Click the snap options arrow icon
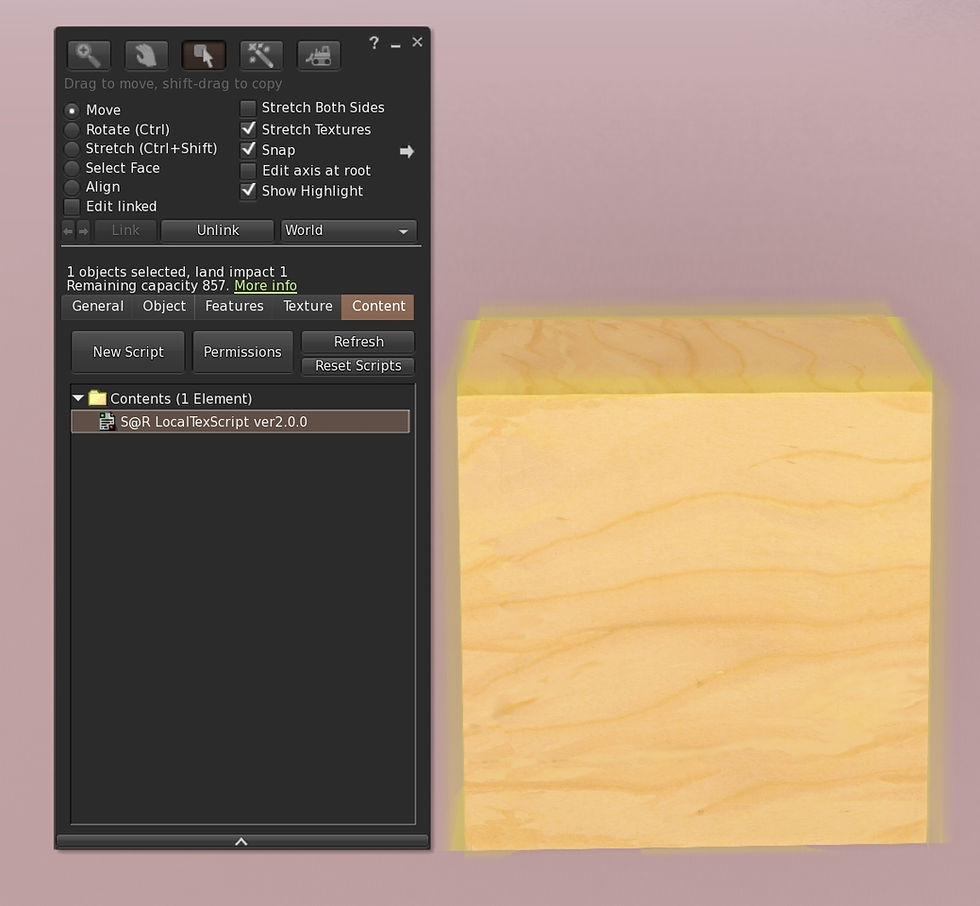 coord(407,151)
